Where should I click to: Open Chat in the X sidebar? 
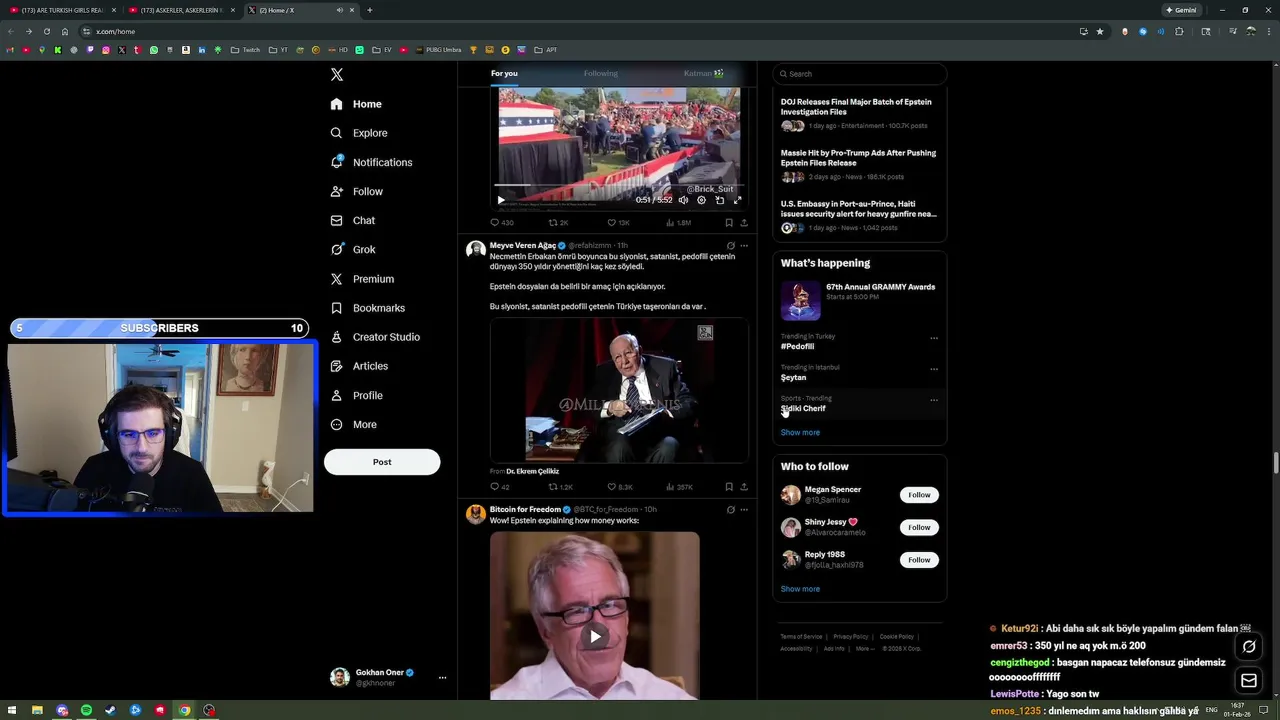pyautogui.click(x=352, y=220)
